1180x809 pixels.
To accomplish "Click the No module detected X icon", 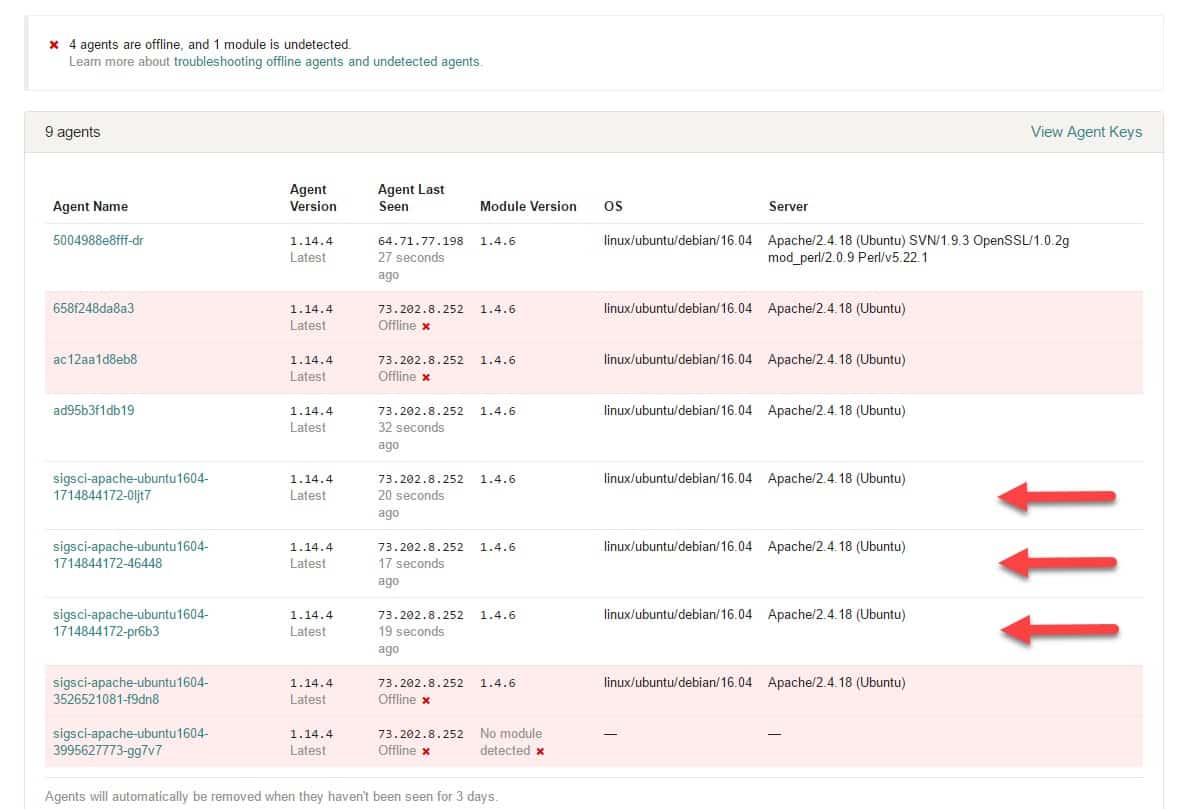I will click(540, 752).
